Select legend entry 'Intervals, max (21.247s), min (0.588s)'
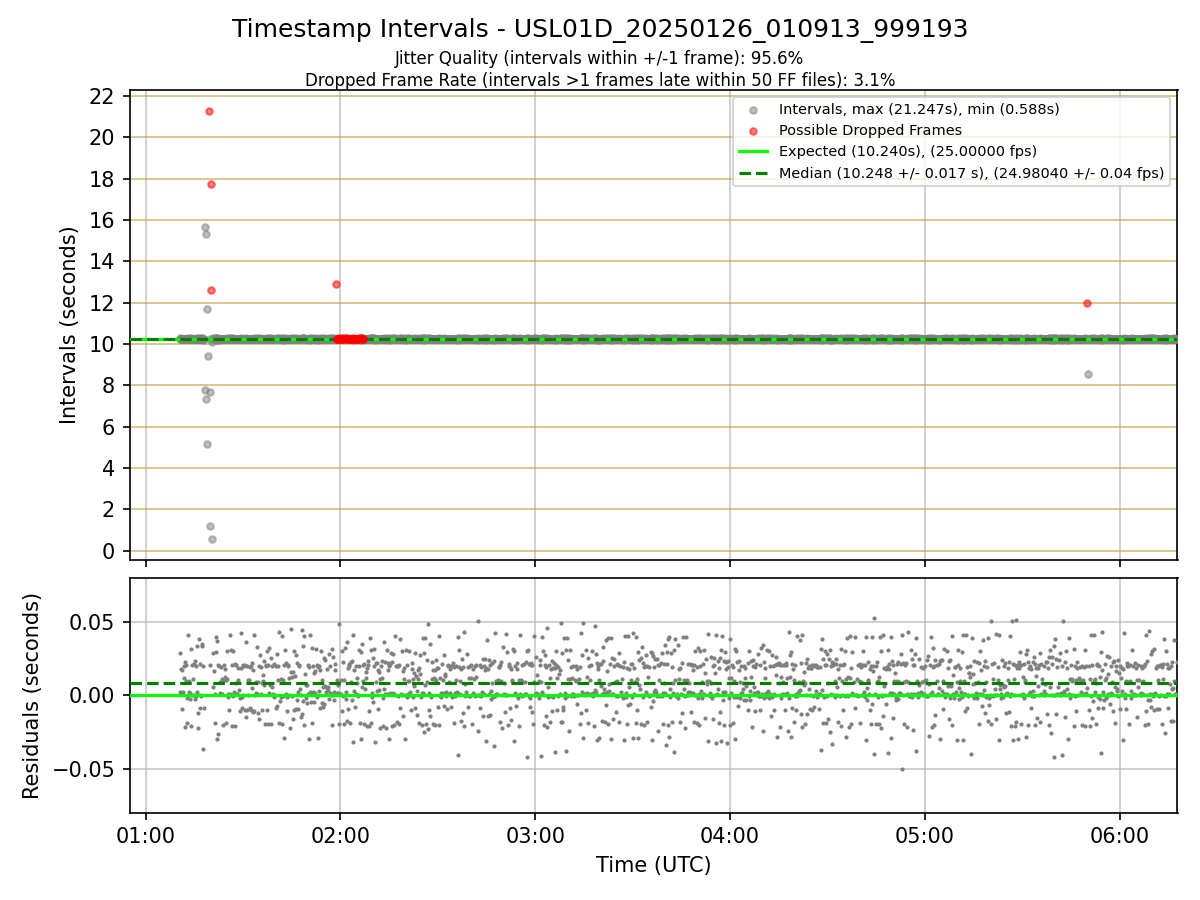Screen dimensions: 1200x900 coord(919,109)
